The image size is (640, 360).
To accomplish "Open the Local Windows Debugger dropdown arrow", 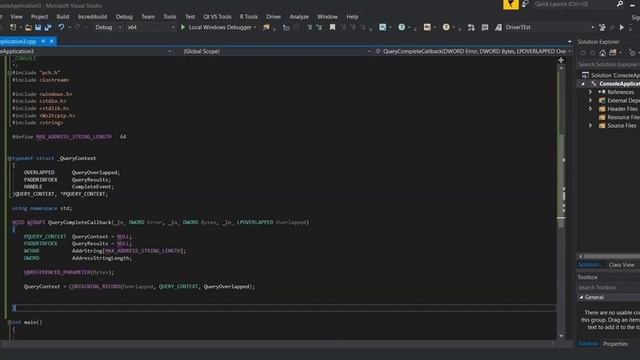I will tap(255, 27).
